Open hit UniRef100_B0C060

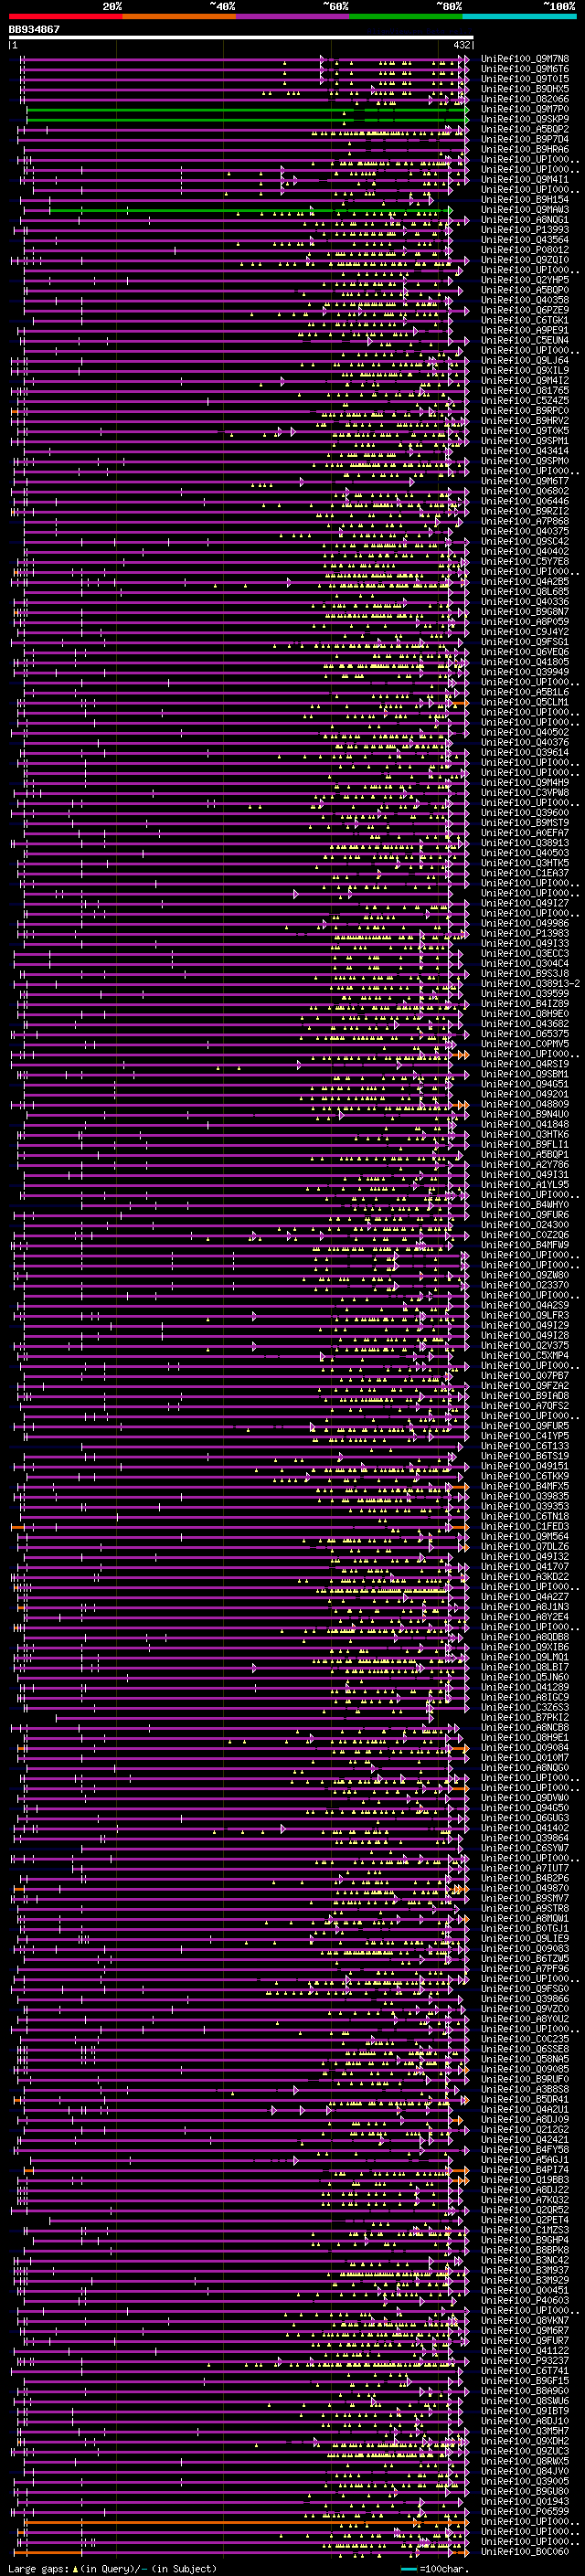click(525, 2552)
